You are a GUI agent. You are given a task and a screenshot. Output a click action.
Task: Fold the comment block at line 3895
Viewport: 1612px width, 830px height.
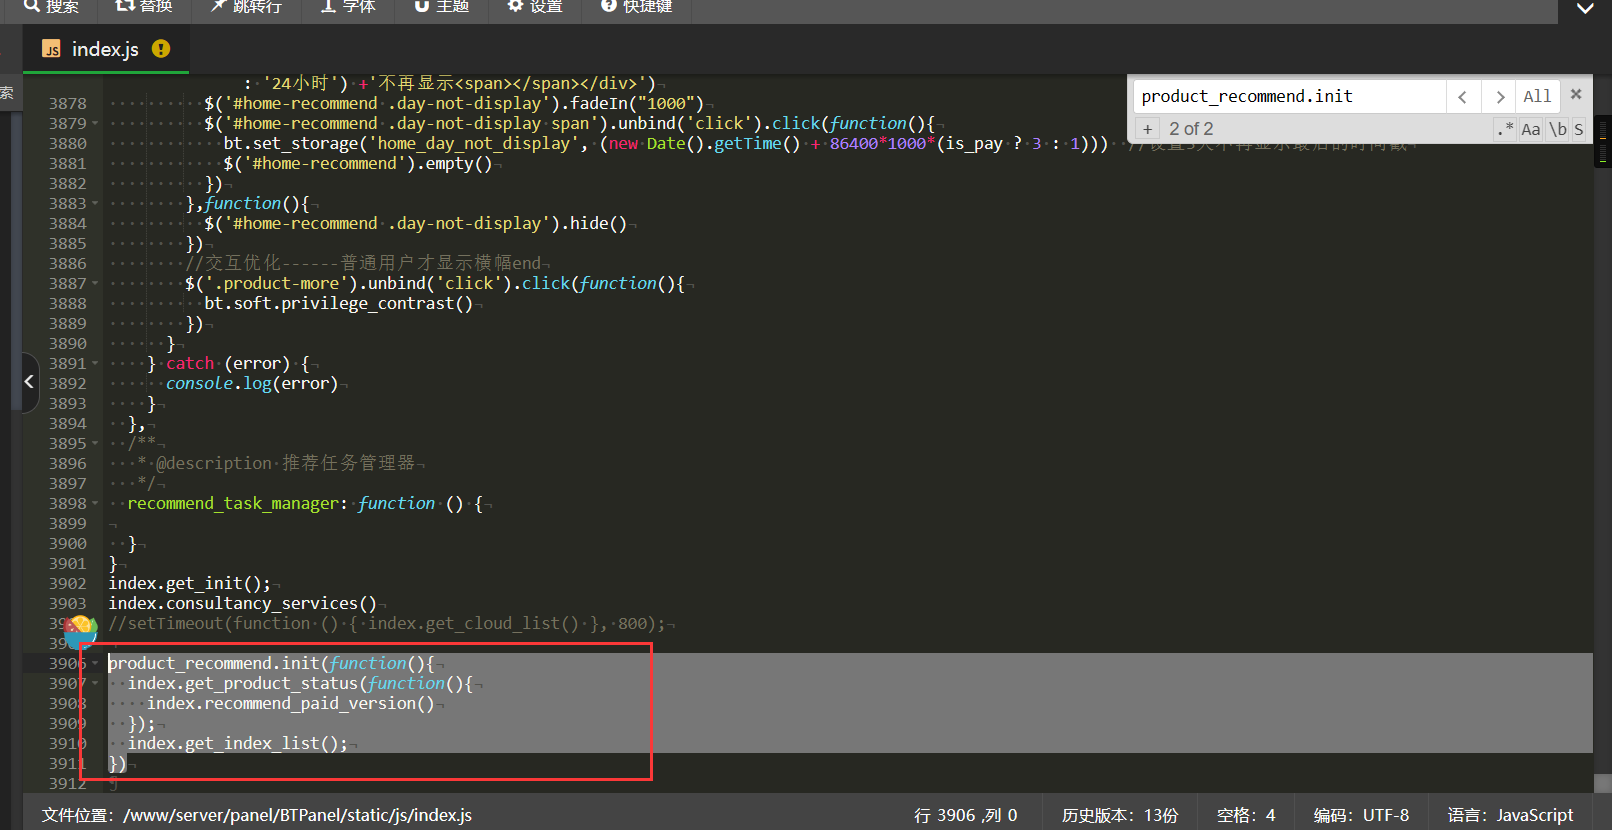pos(95,443)
